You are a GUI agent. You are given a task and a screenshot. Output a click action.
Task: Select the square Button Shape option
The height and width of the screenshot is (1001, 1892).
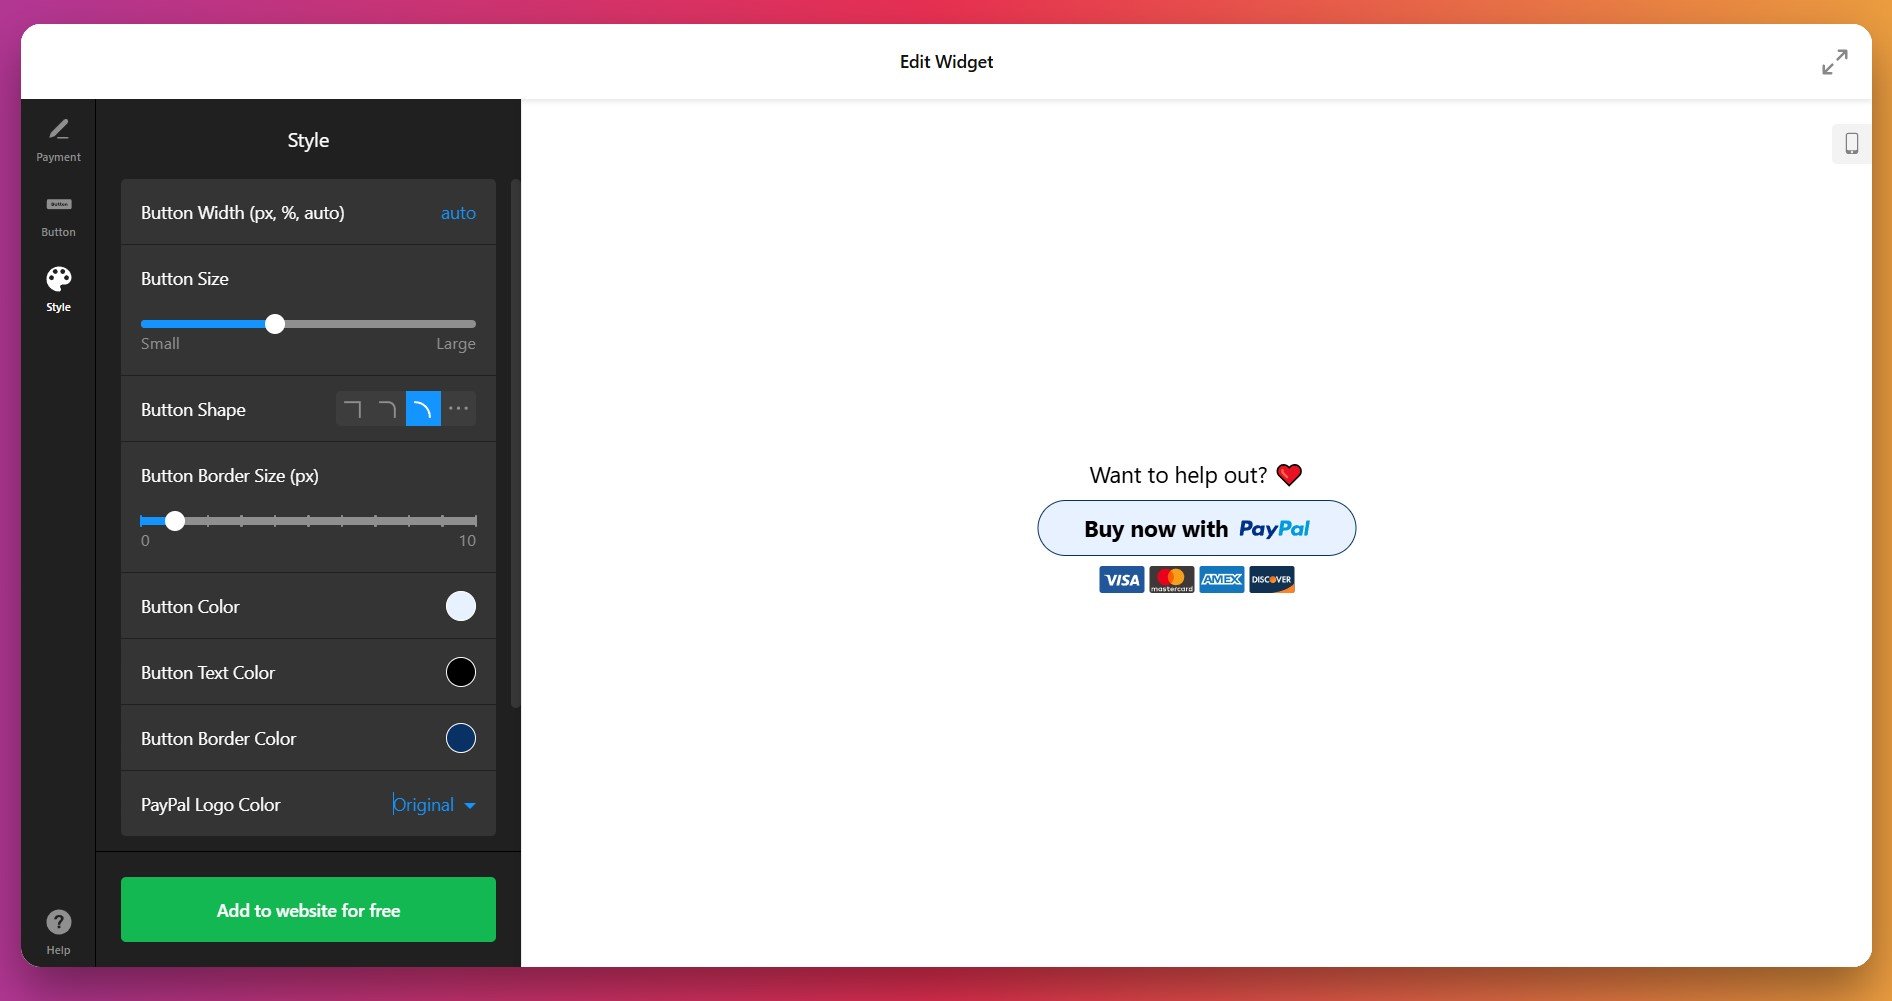coord(352,408)
